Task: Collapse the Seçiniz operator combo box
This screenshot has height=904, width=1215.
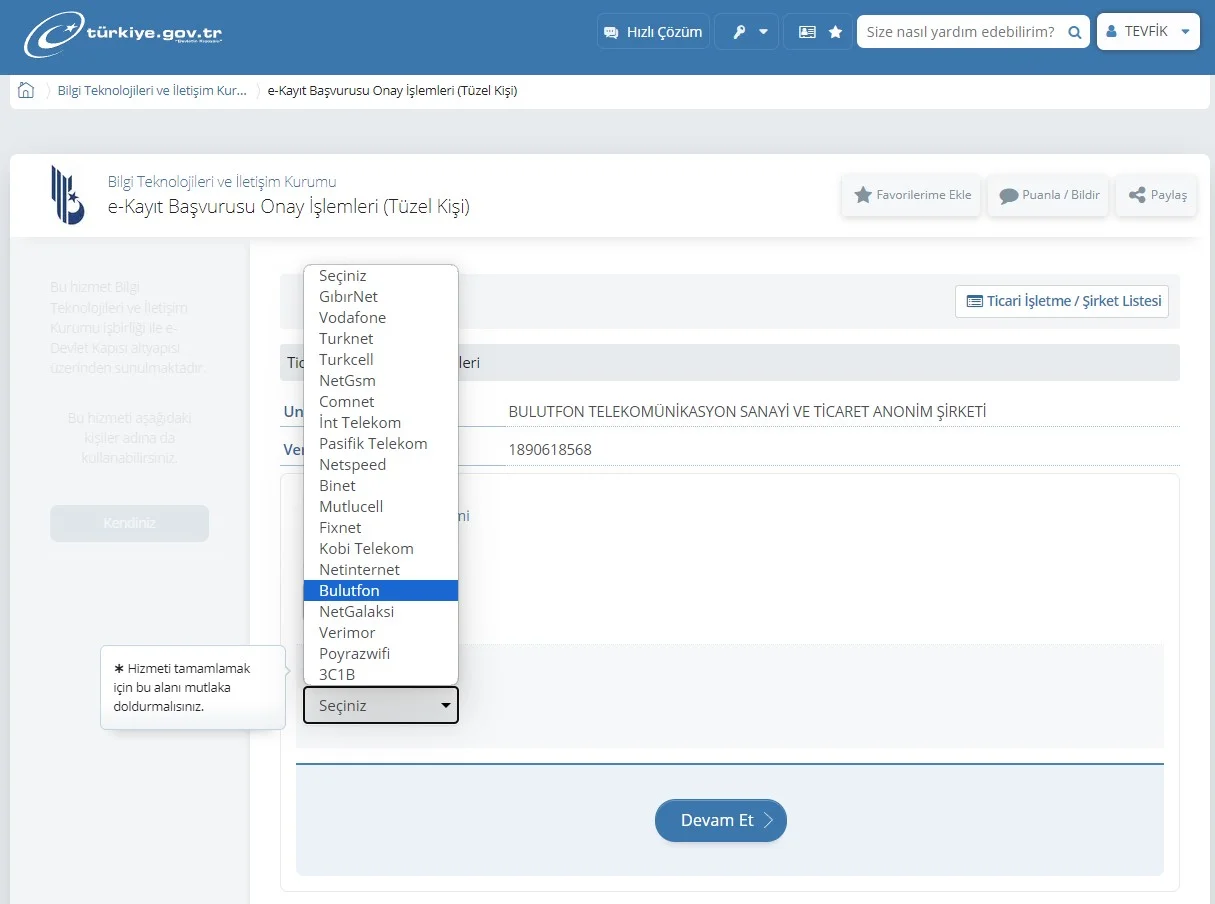Action: 381,705
